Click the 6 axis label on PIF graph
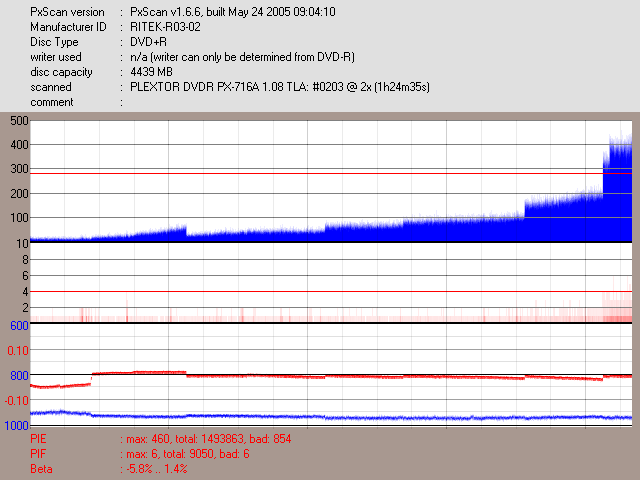This screenshot has width=640, height=480. point(25,276)
